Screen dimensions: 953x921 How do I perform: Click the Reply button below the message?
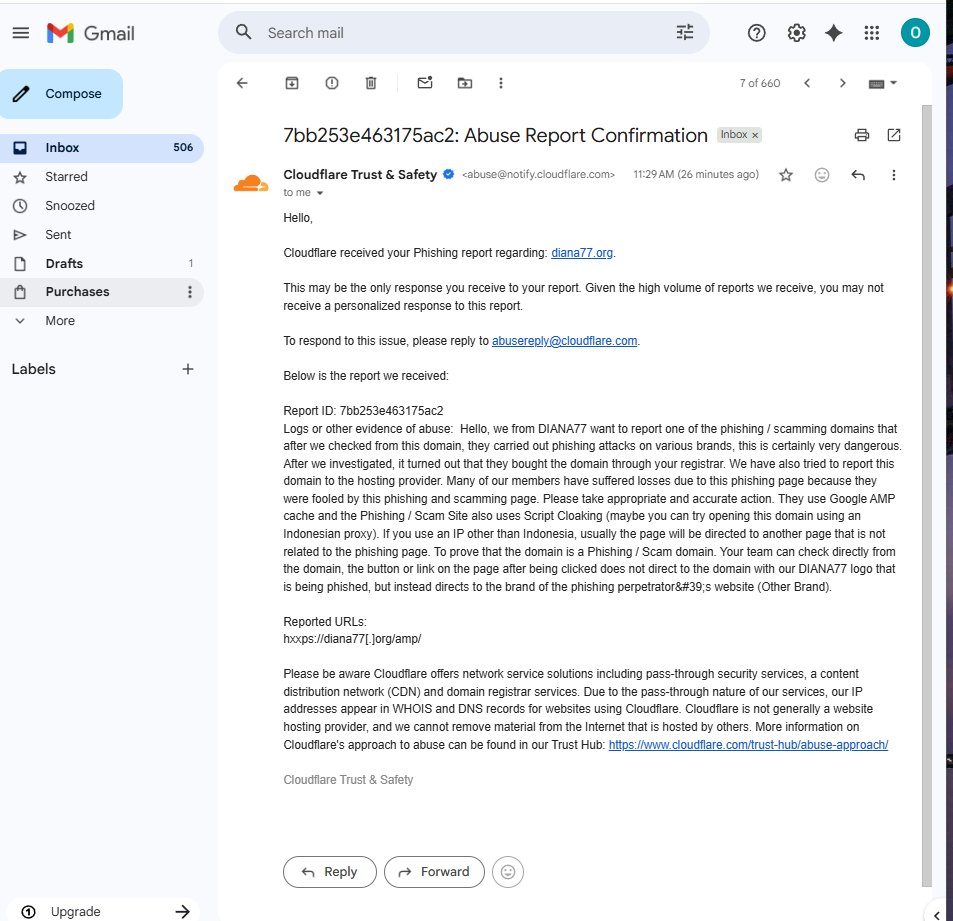pyautogui.click(x=329, y=872)
